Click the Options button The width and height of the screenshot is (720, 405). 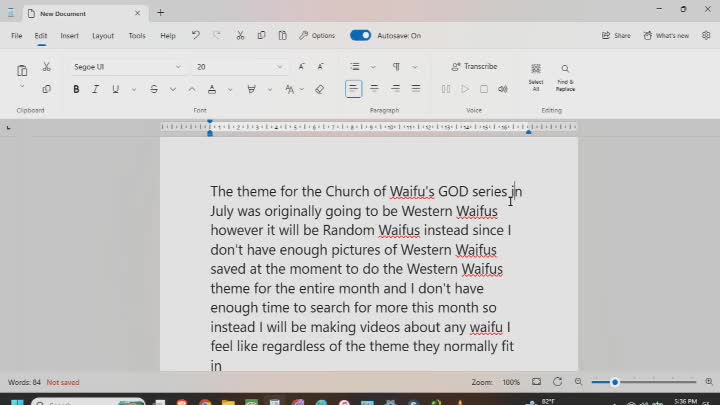point(317,35)
